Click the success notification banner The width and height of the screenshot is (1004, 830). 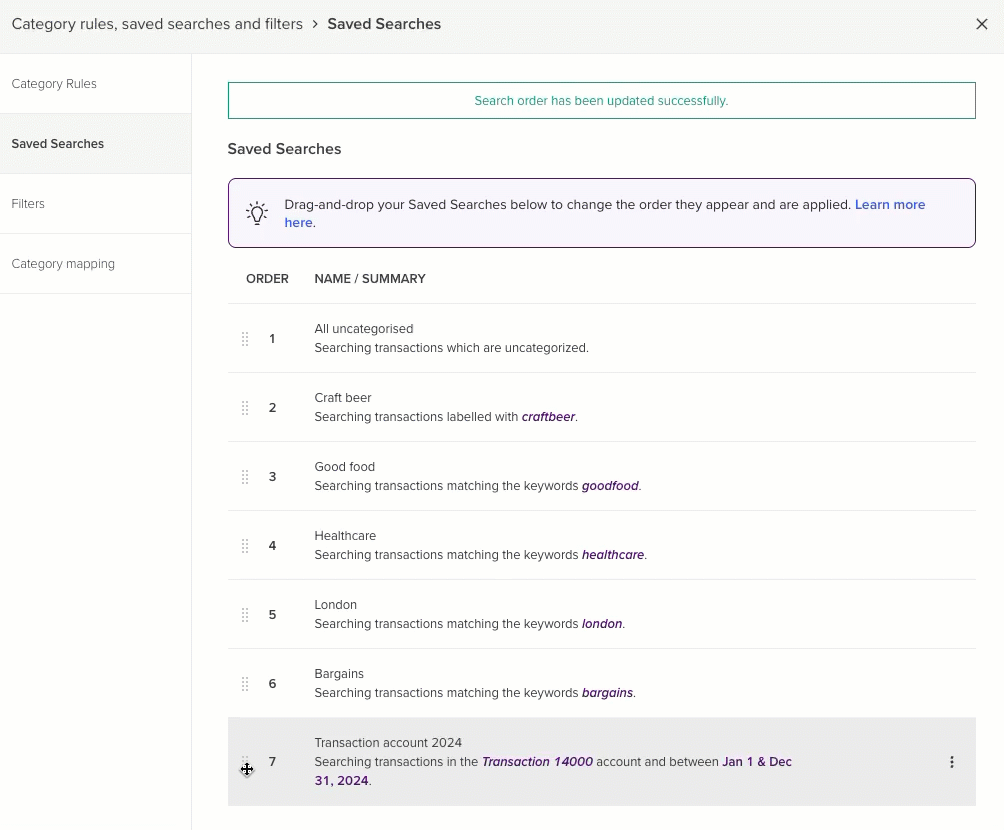tap(601, 101)
